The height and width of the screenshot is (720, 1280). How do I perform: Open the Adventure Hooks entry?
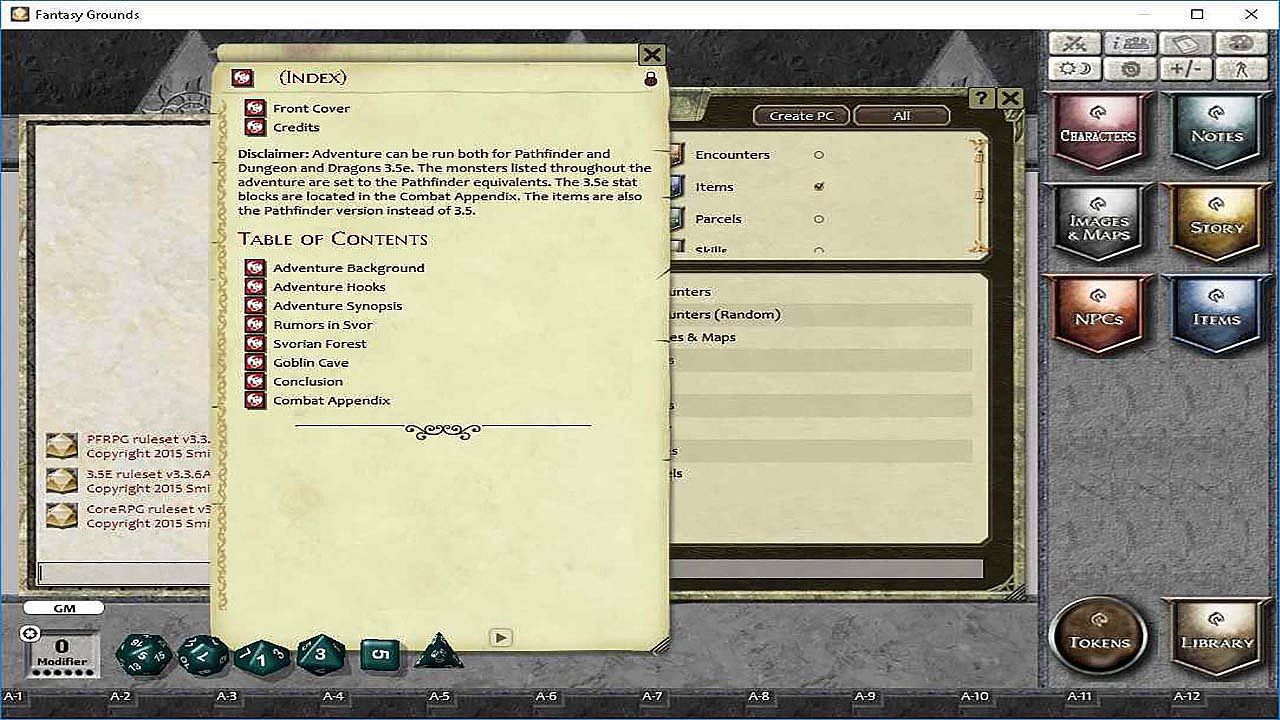point(329,287)
